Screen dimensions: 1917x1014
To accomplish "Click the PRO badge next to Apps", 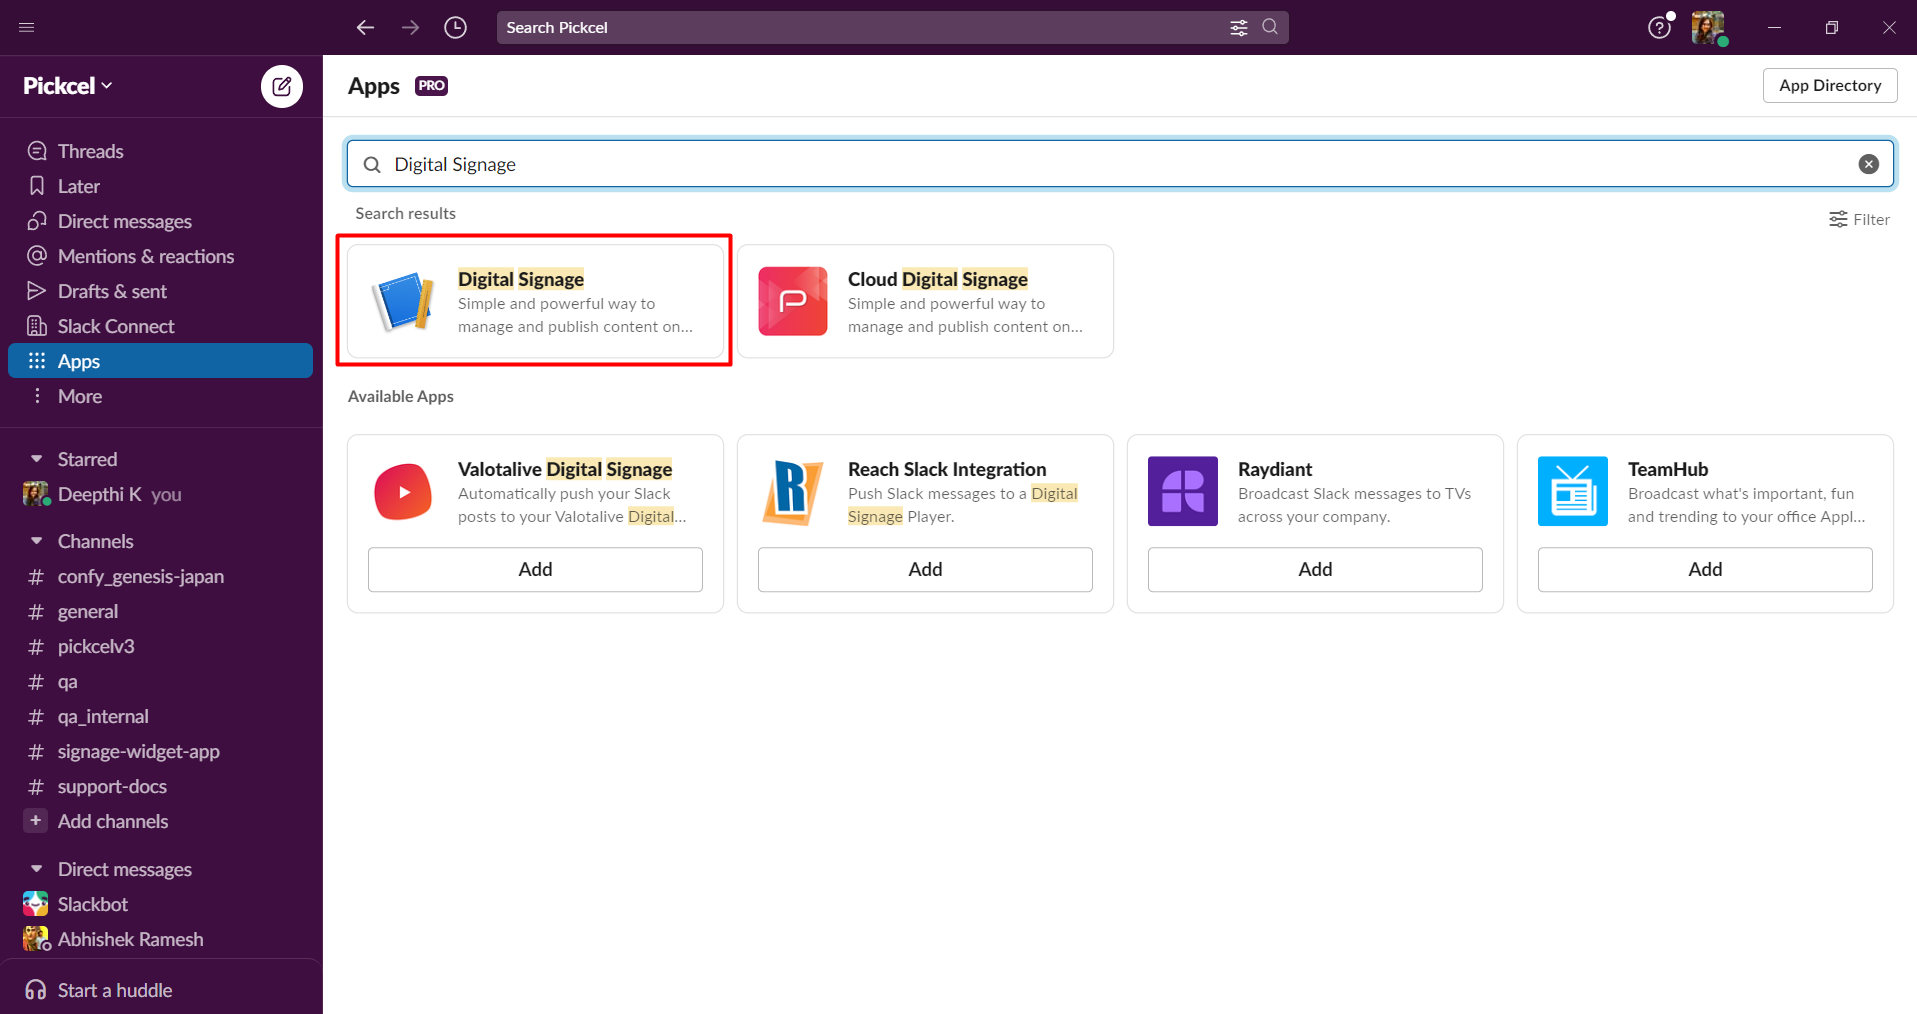I will coord(431,86).
